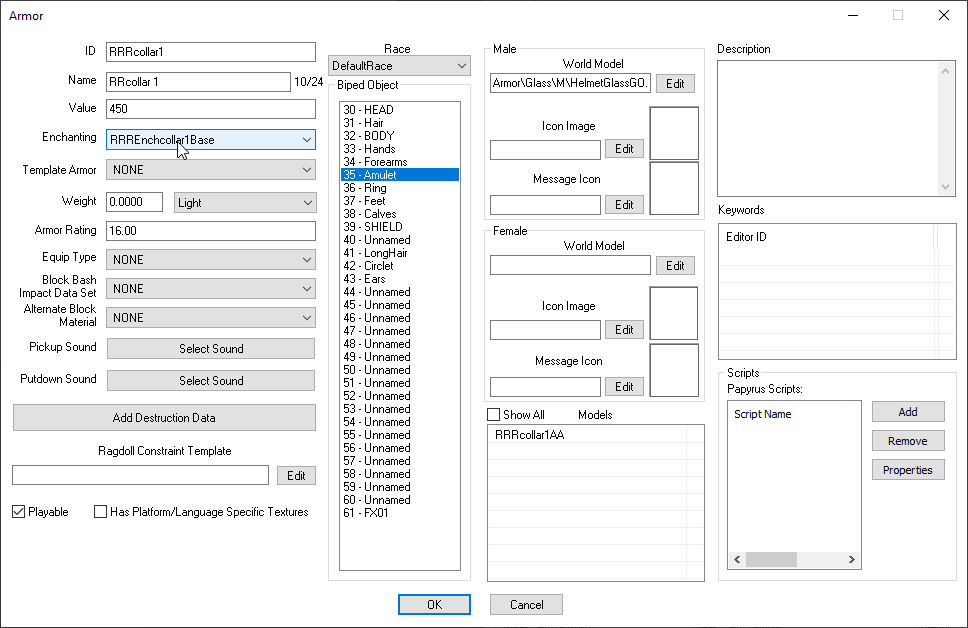Screen dimensions: 968x628
Task: Select '31 - Hair' biped slot
Action: click(399, 123)
